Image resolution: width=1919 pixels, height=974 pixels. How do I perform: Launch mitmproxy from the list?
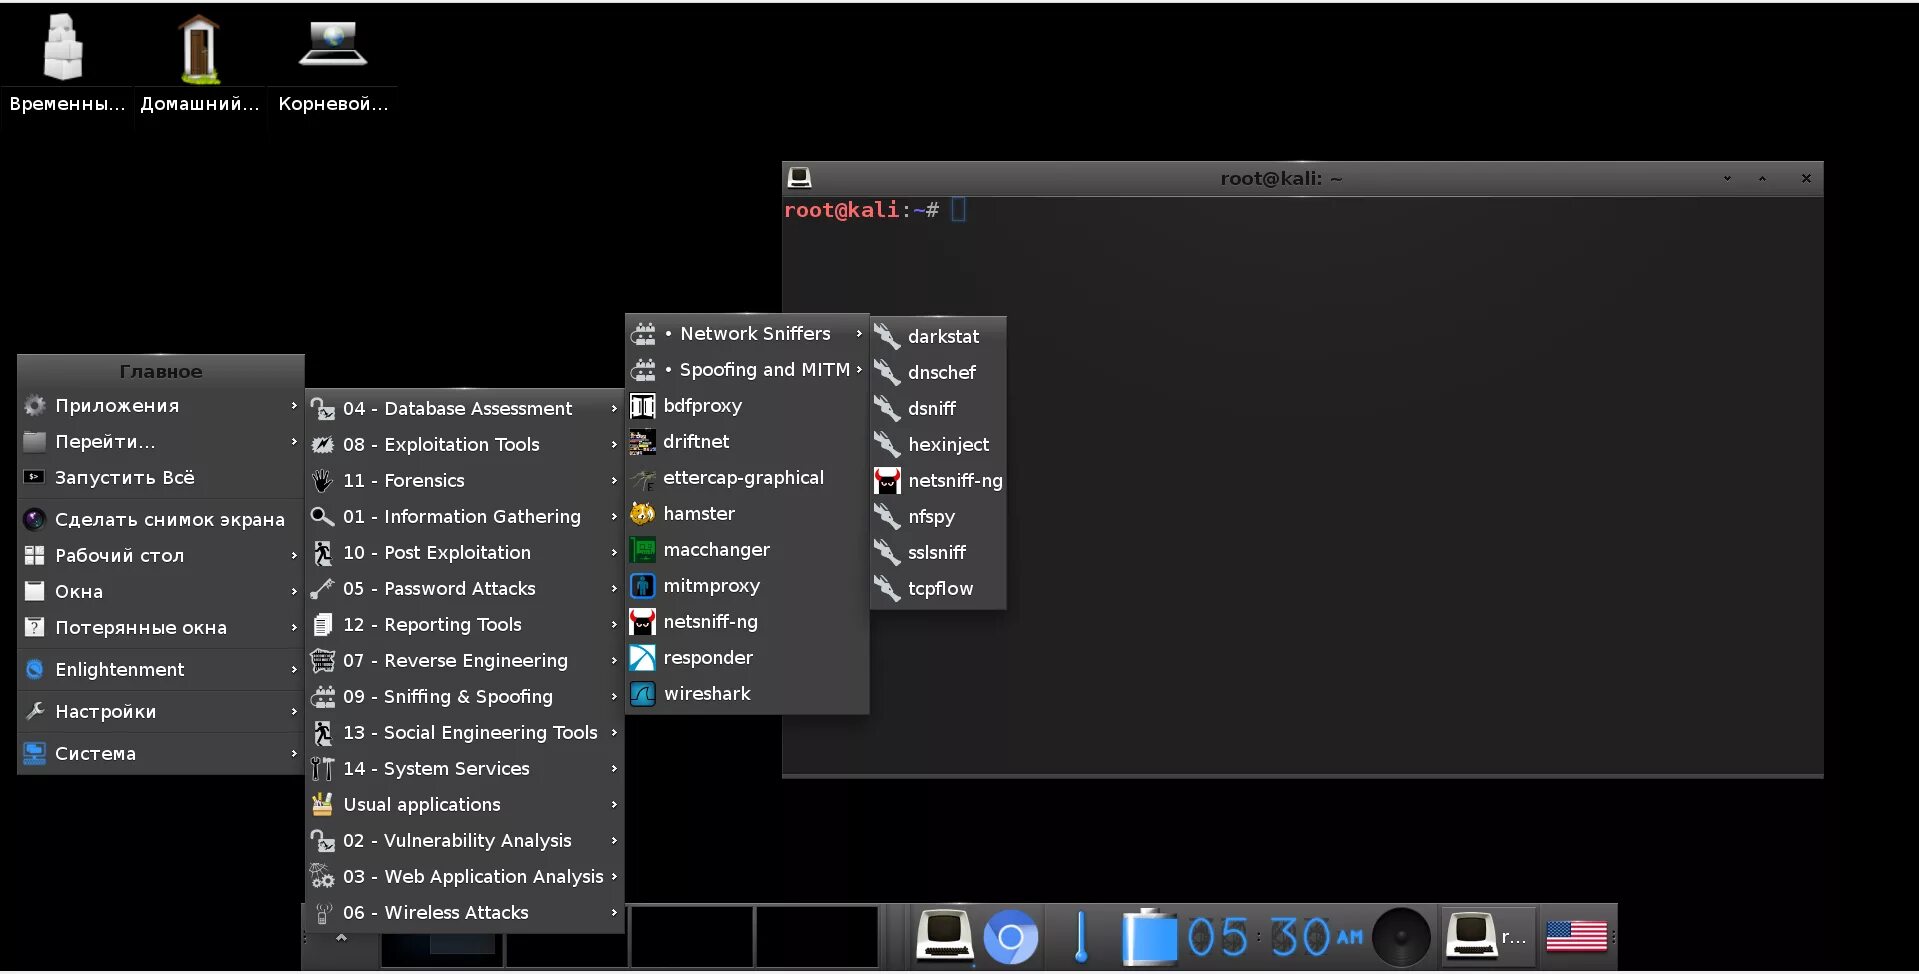[x=747, y=586]
